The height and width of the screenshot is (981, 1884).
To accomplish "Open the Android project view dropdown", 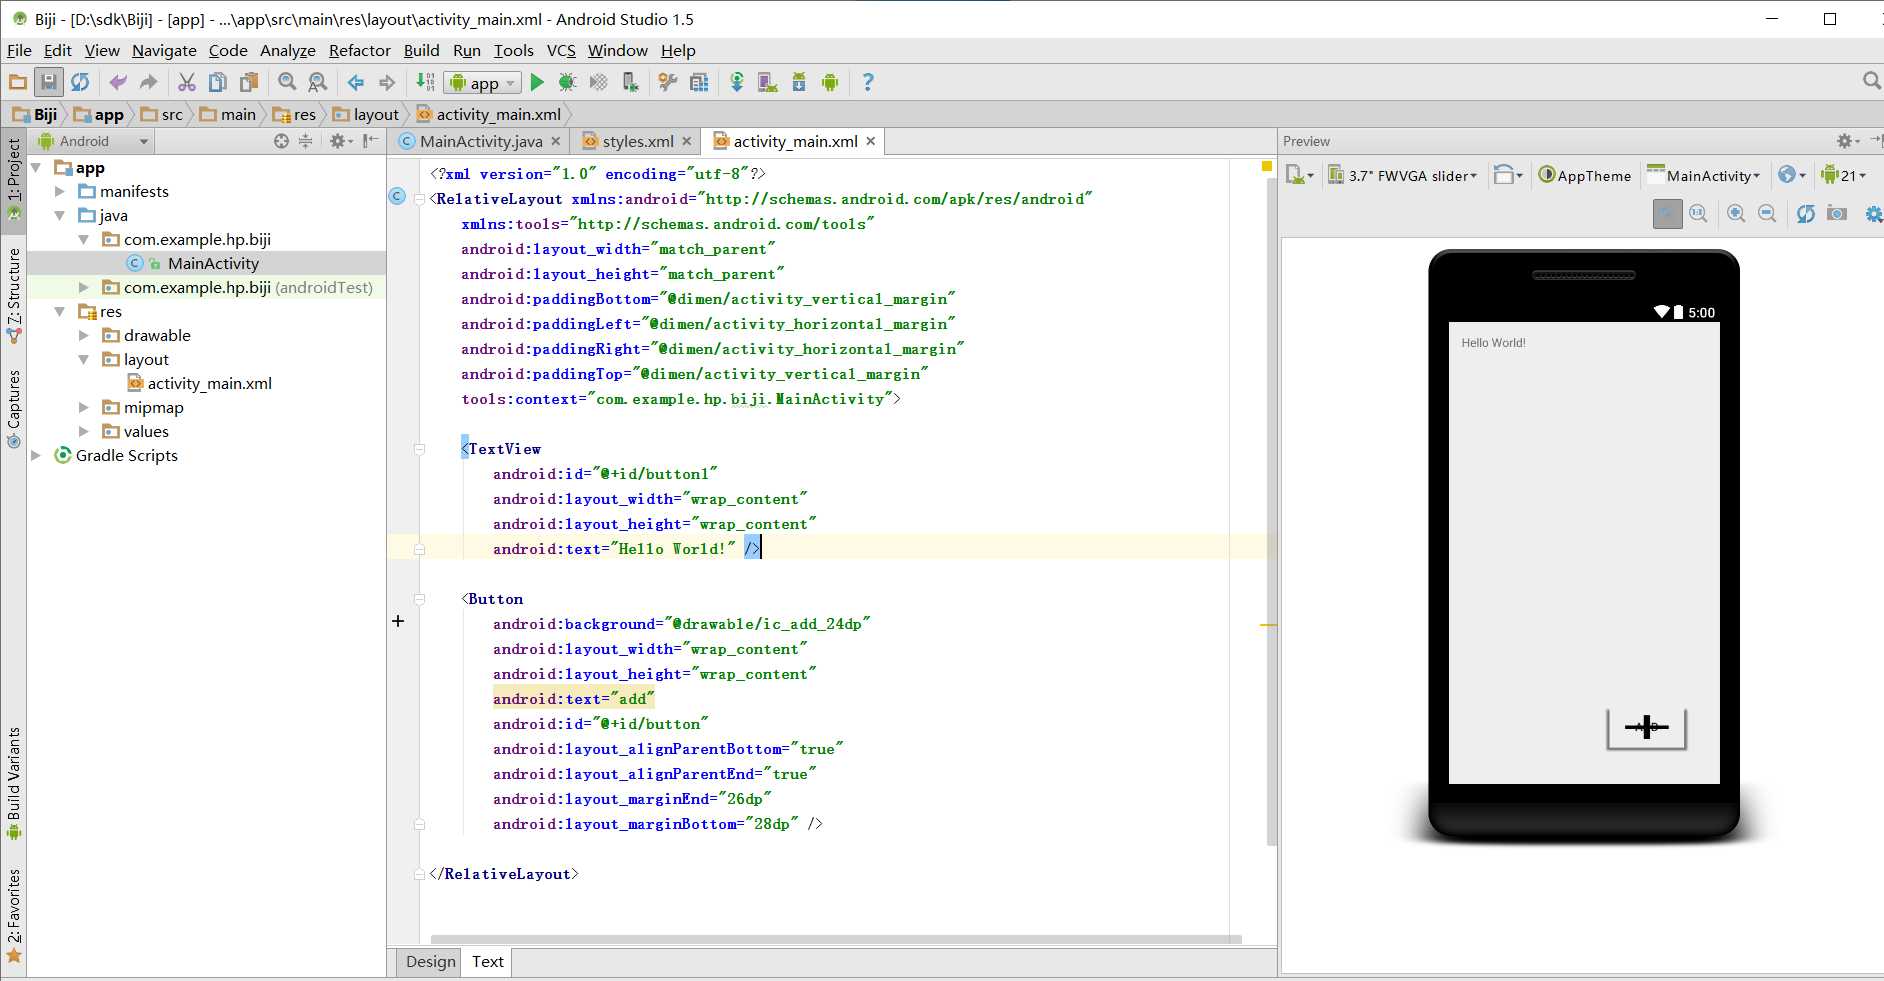I will (x=93, y=141).
